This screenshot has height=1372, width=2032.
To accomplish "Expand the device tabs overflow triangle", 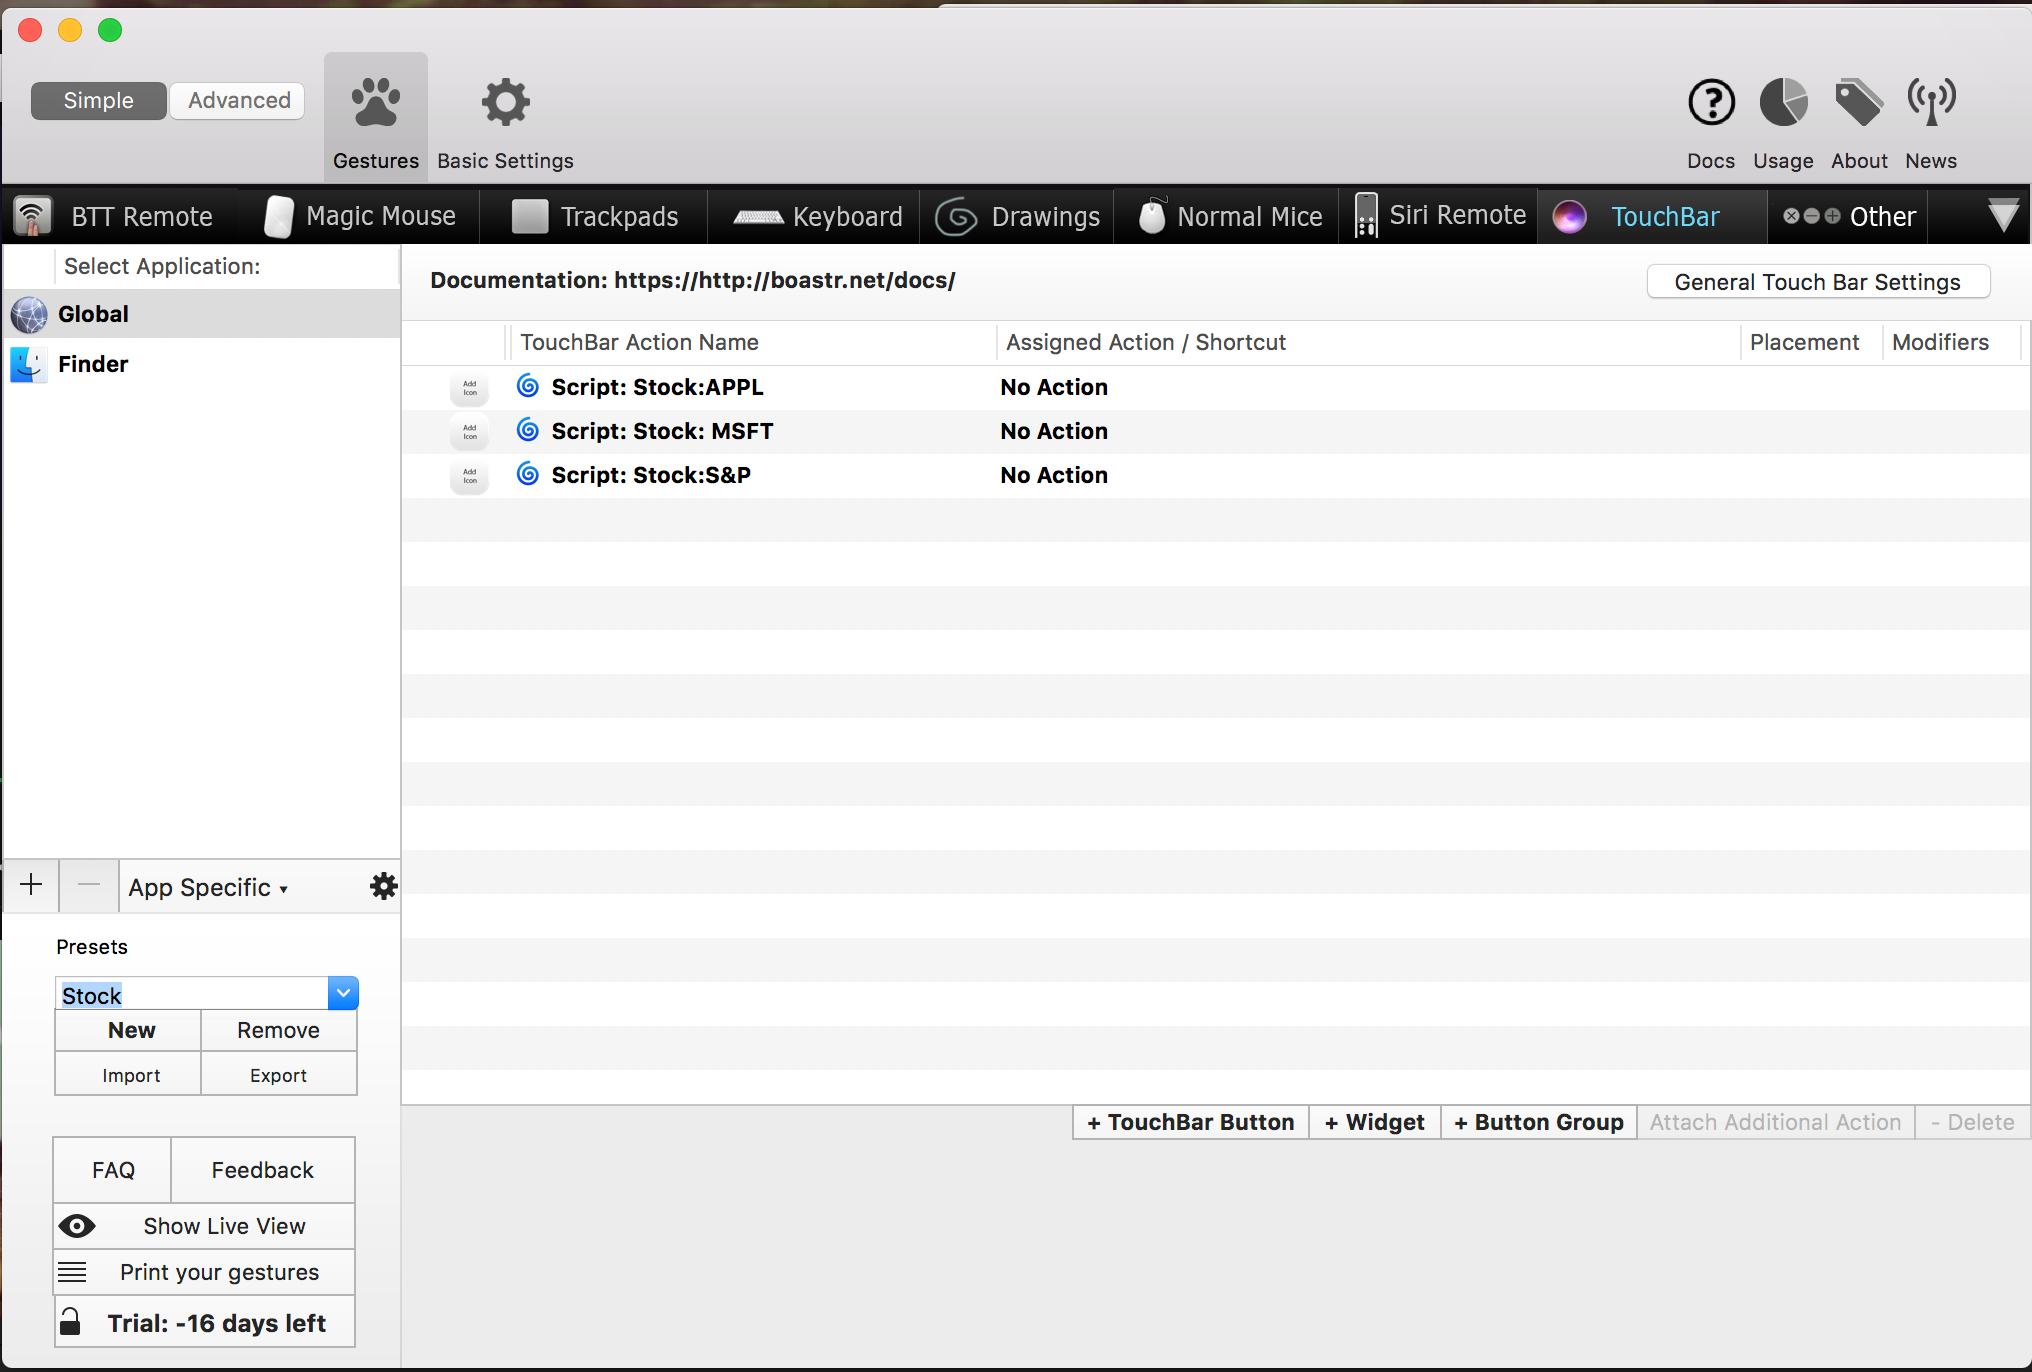I will pyautogui.click(x=2003, y=216).
